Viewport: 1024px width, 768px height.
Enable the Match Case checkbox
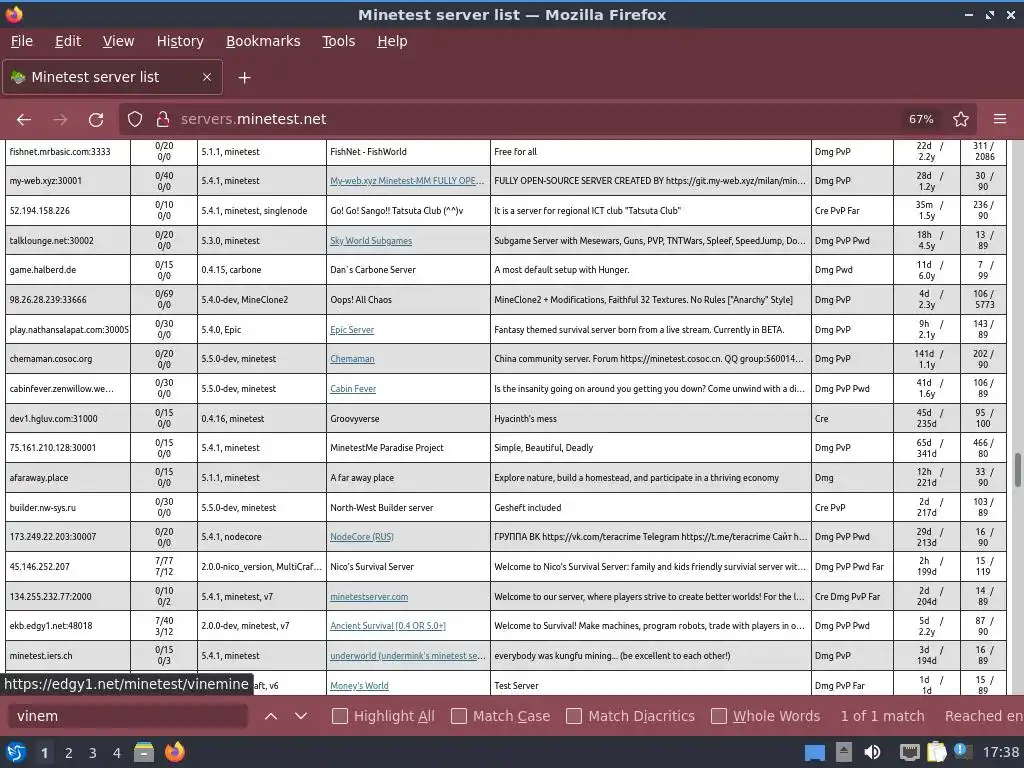tap(459, 716)
